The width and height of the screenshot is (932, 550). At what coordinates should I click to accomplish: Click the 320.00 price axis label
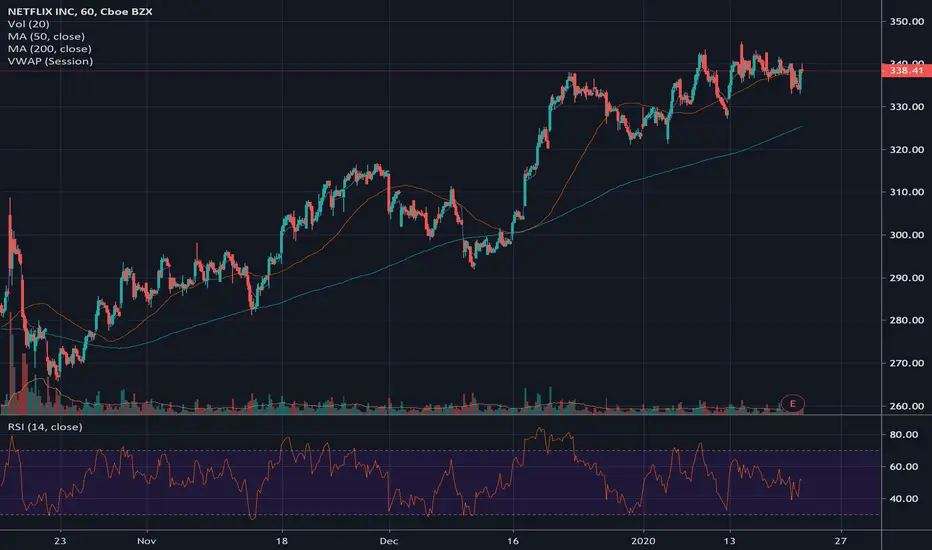(x=906, y=150)
